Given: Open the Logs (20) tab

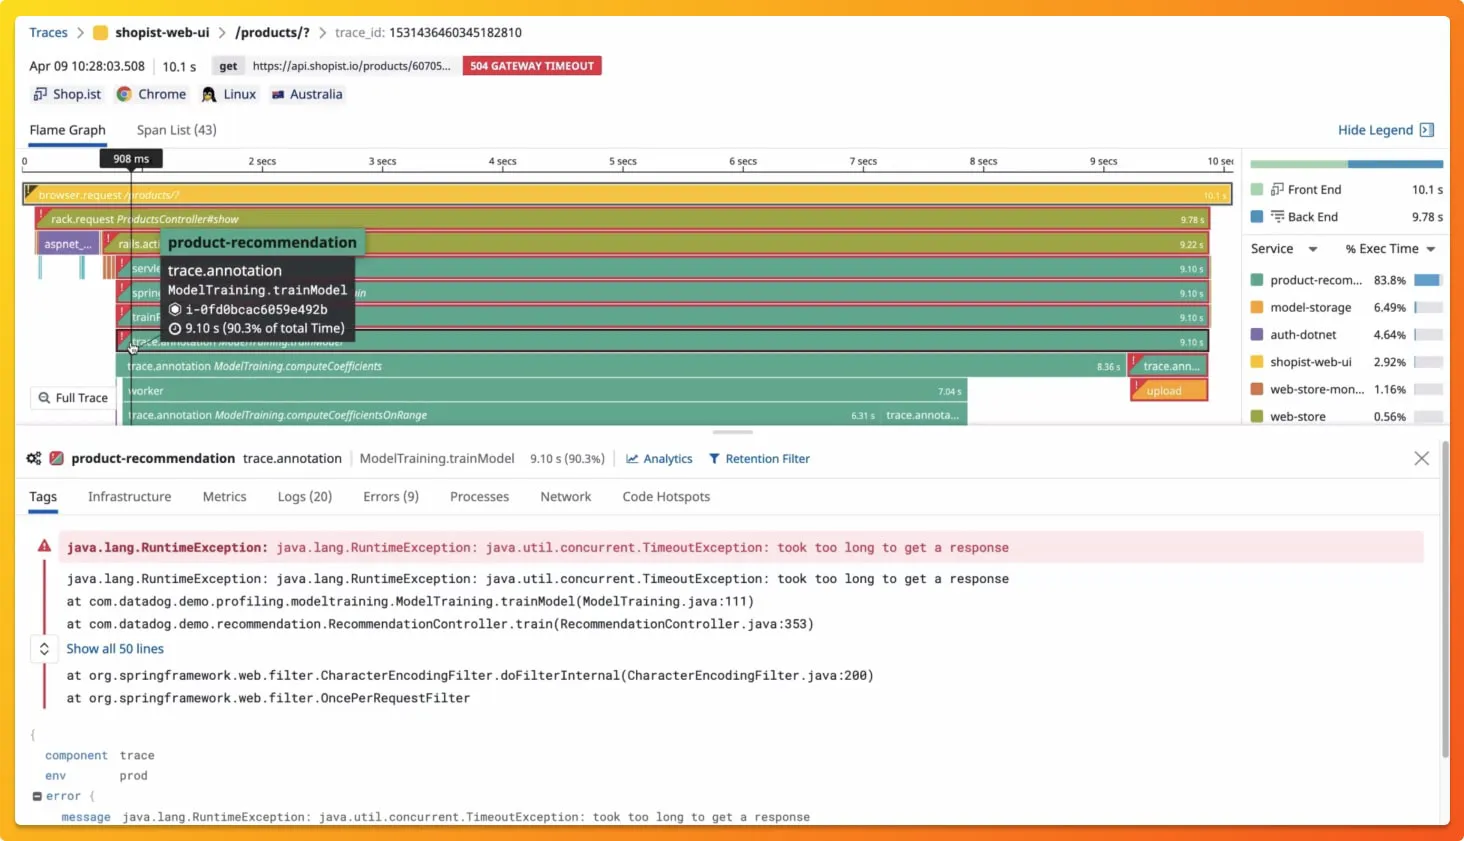Looking at the screenshot, I should [x=305, y=497].
